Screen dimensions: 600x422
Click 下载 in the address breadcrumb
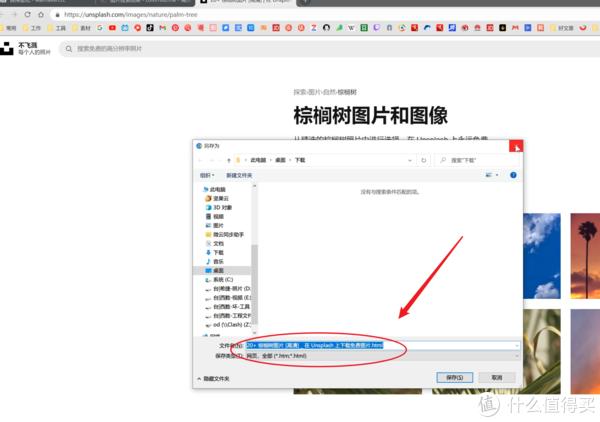pos(300,160)
